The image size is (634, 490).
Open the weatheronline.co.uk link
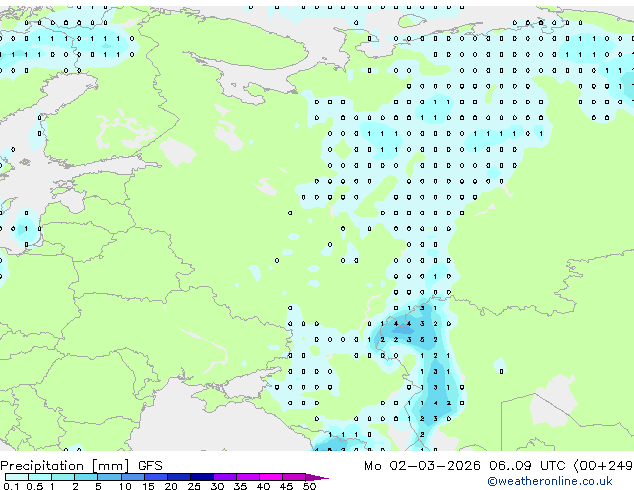click(550, 481)
